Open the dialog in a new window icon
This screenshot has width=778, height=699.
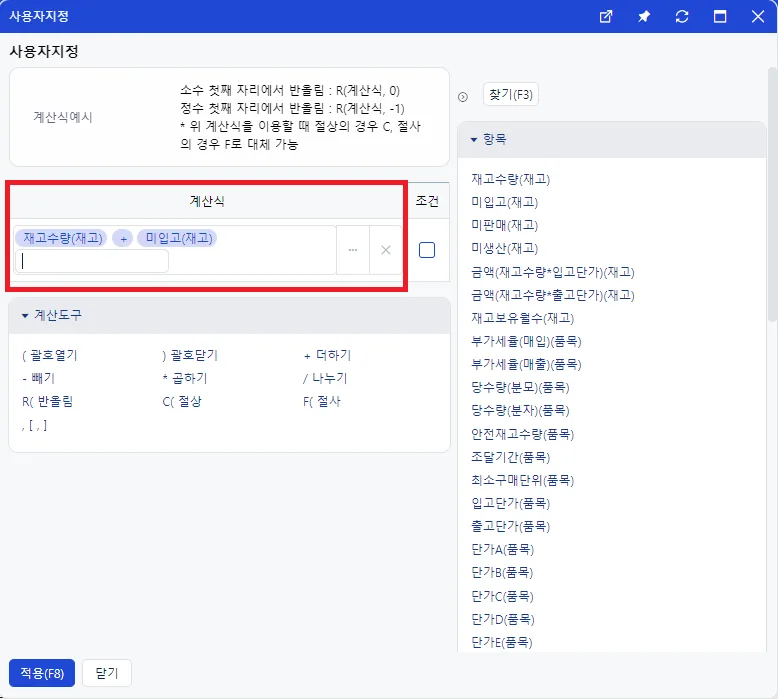(x=606, y=16)
